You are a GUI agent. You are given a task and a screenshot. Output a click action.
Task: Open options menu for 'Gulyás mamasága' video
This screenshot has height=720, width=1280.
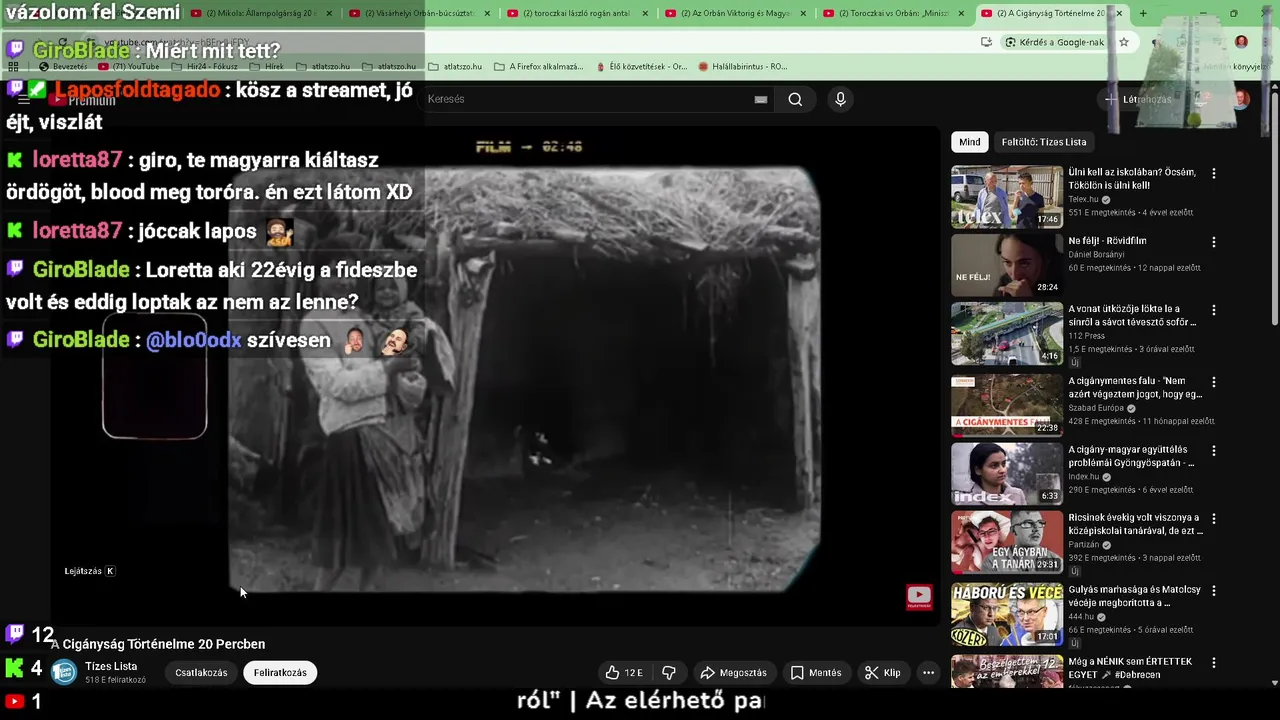point(1214,591)
